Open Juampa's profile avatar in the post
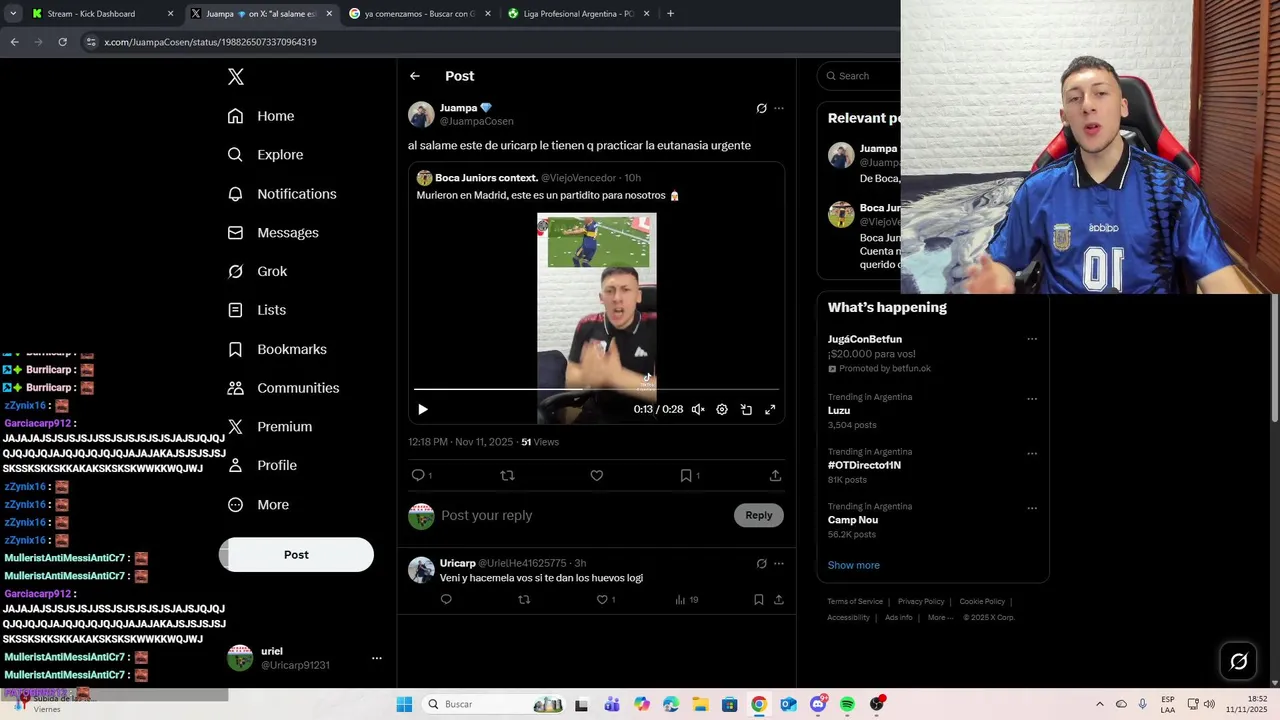This screenshot has width=1280, height=720. pos(421,114)
